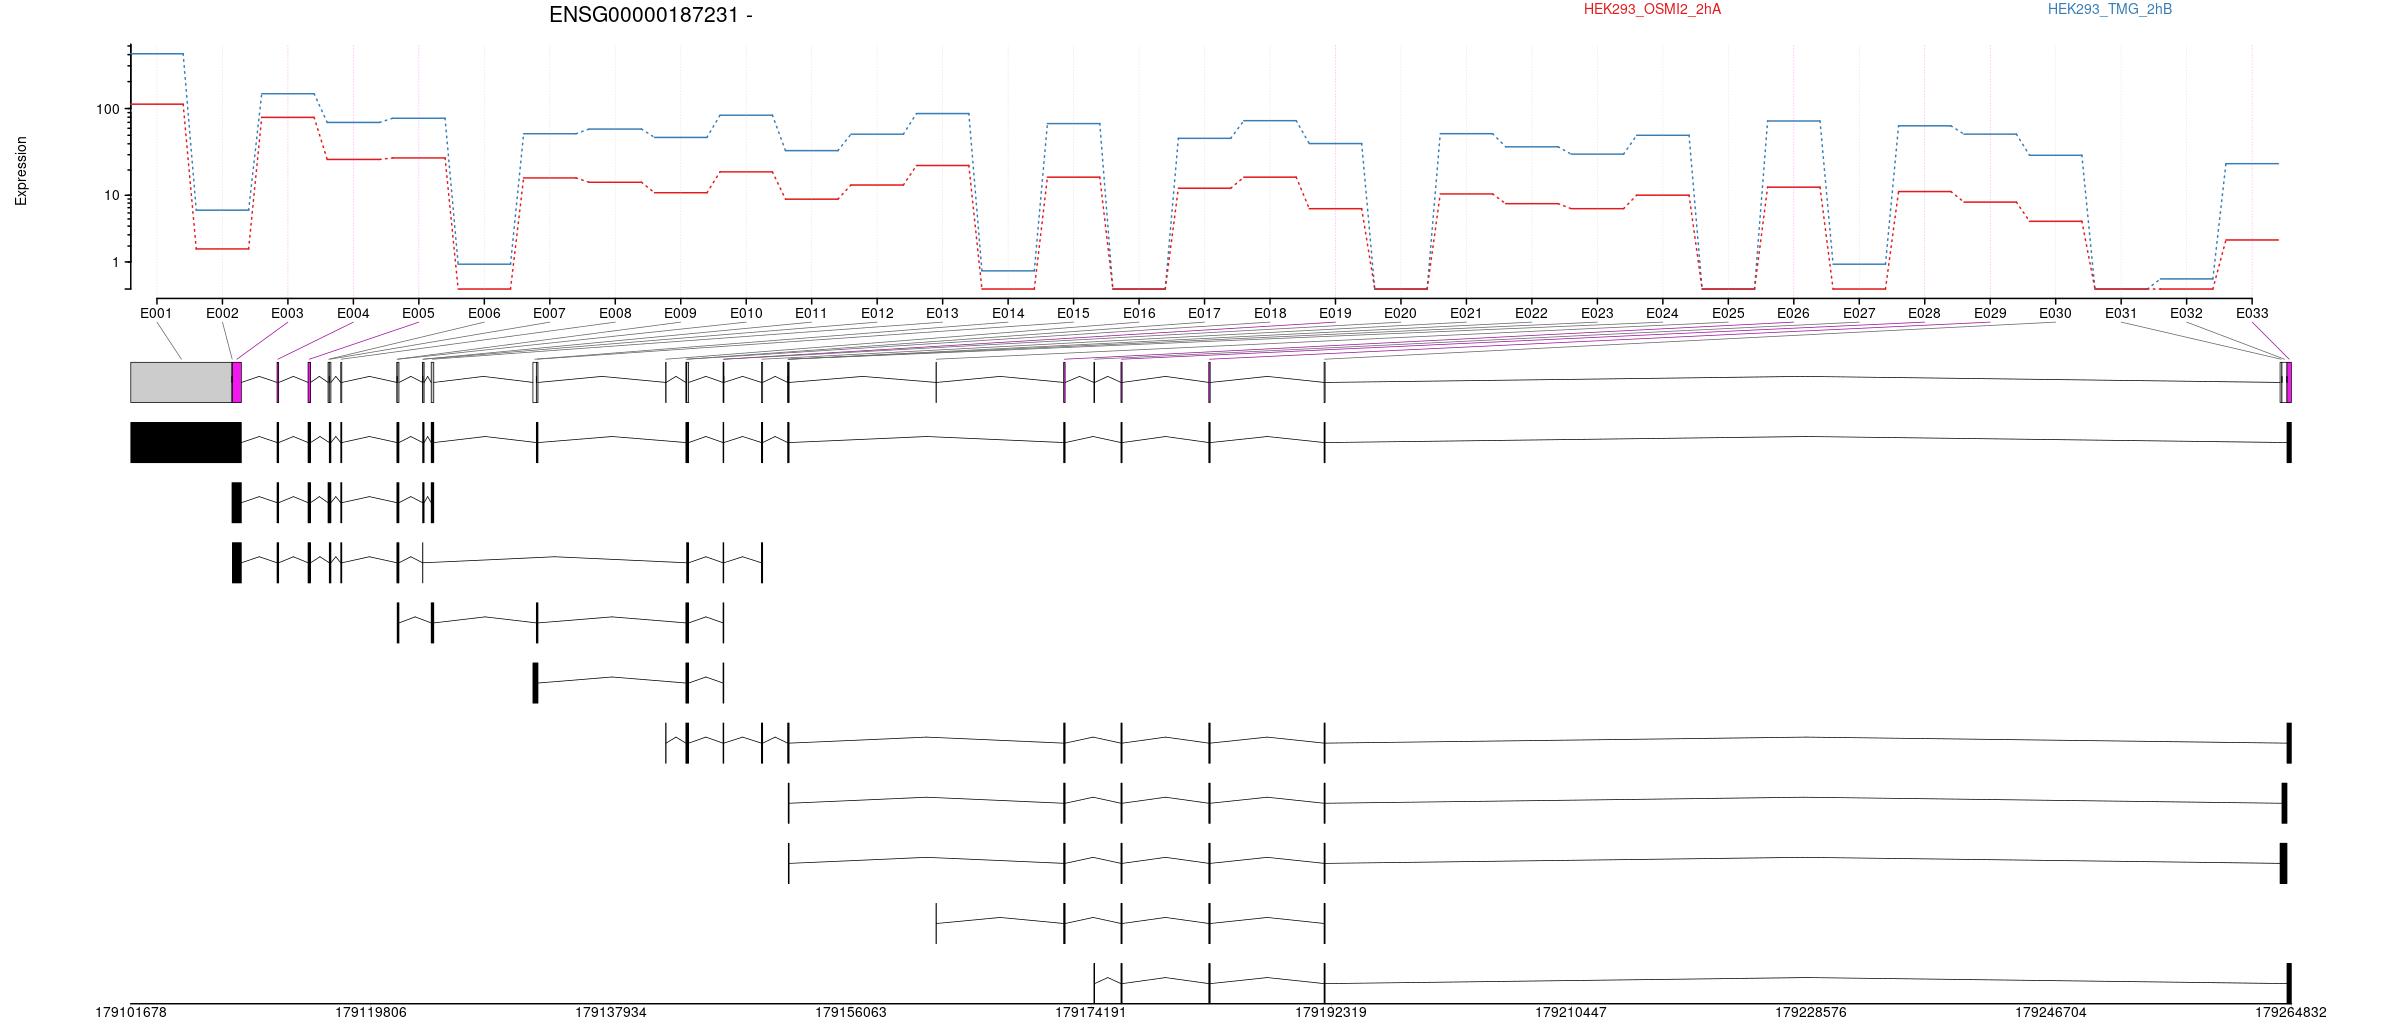This screenshot has height=1030, width=2400.
Task: Click the exon label E003
Action: pyautogui.click(x=287, y=313)
